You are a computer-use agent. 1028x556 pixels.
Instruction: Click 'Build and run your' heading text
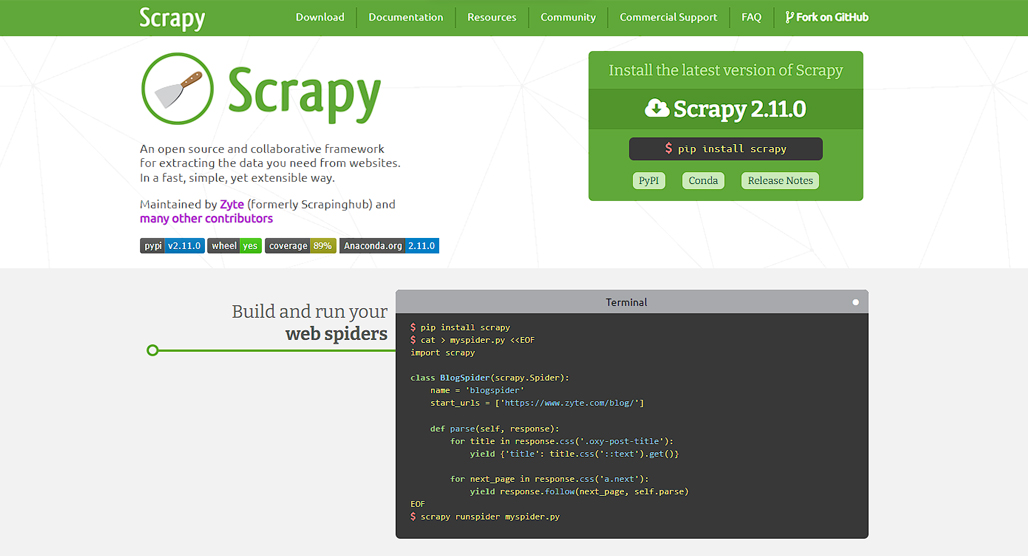309,311
